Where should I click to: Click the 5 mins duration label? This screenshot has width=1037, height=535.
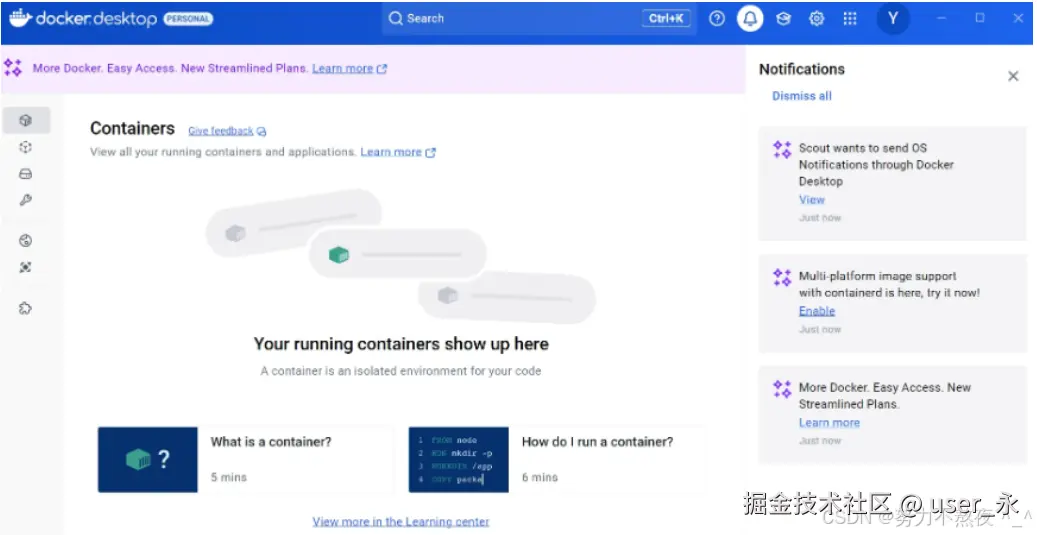pyautogui.click(x=229, y=477)
